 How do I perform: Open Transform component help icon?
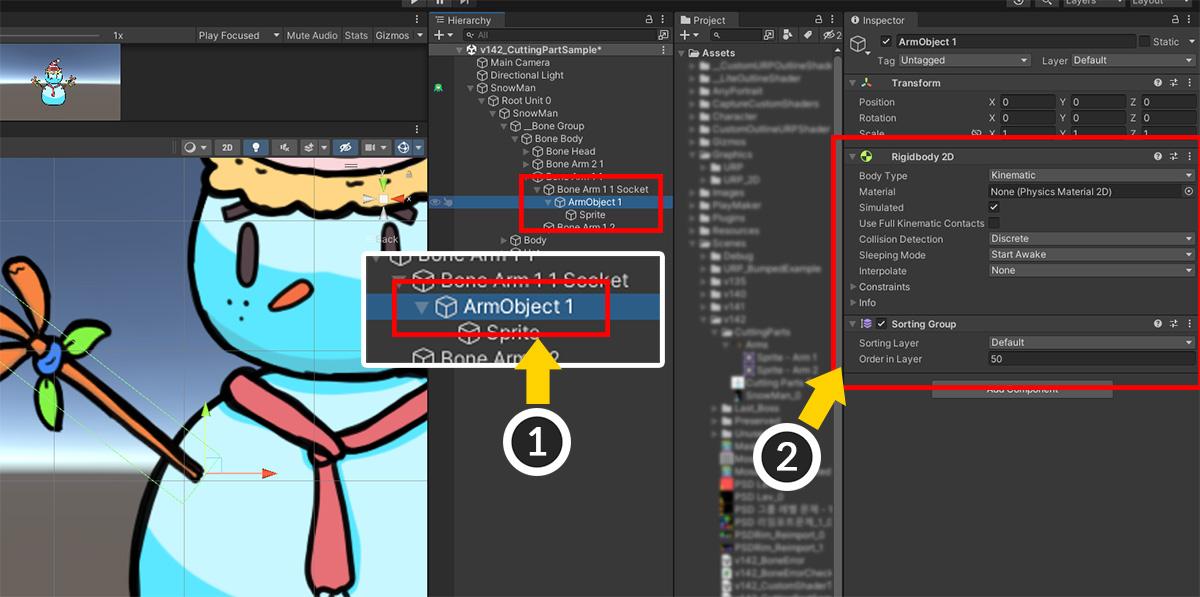click(x=1158, y=83)
